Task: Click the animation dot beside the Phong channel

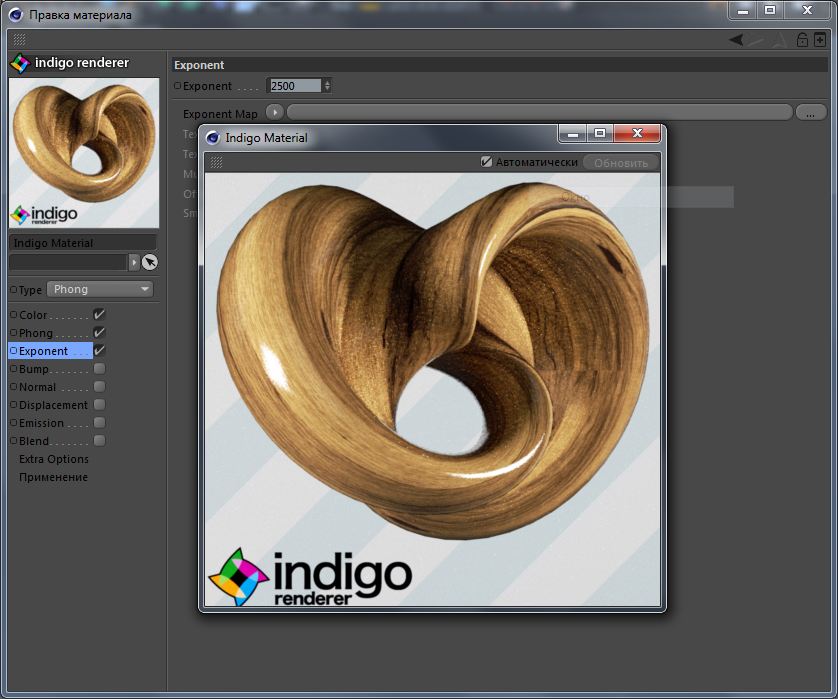Action: (x=14, y=332)
